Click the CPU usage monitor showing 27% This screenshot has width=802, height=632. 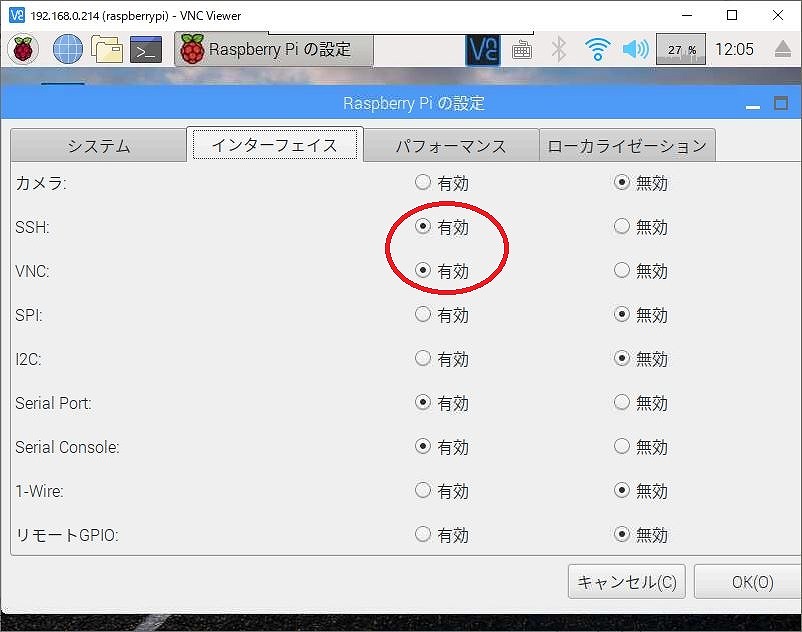pyautogui.click(x=681, y=50)
